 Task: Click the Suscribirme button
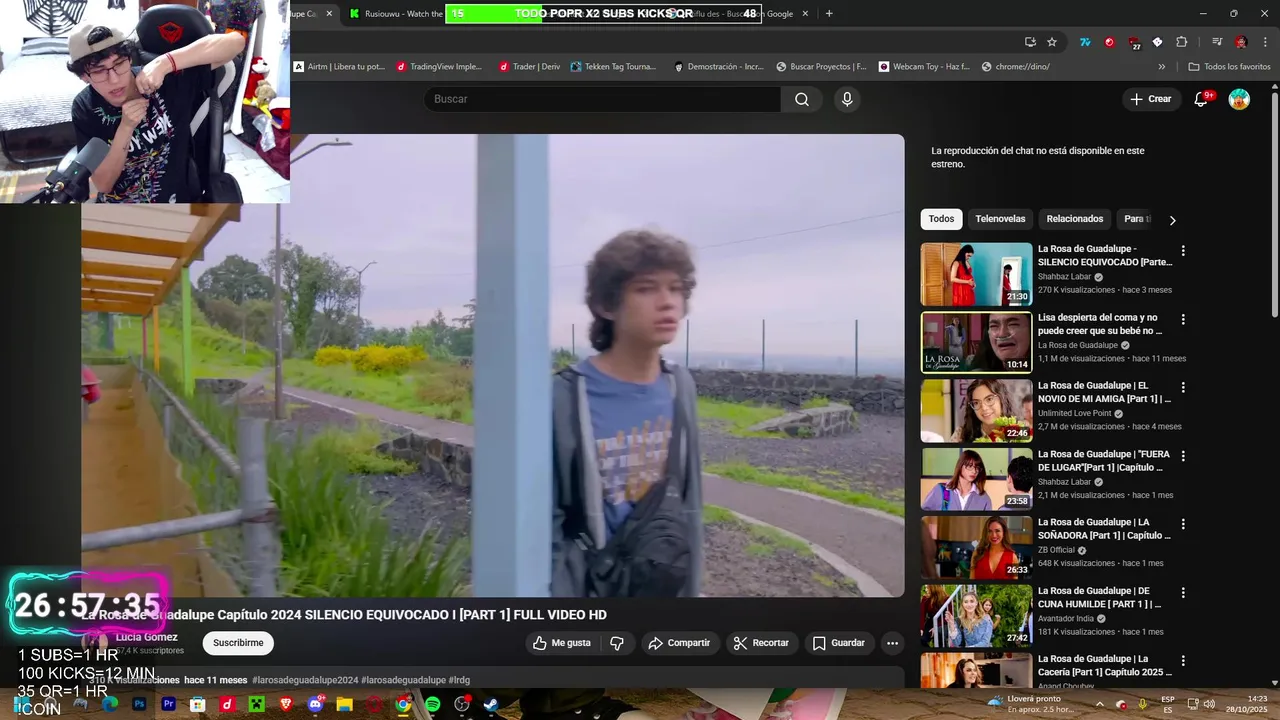(238, 643)
